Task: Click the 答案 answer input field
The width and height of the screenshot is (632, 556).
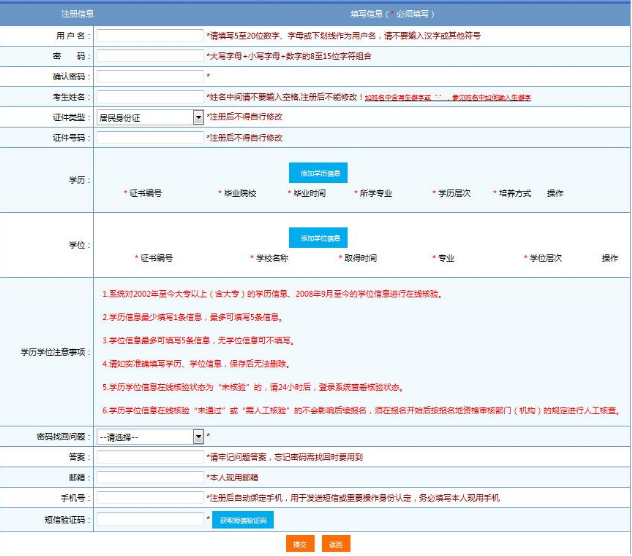Action: coord(150,458)
